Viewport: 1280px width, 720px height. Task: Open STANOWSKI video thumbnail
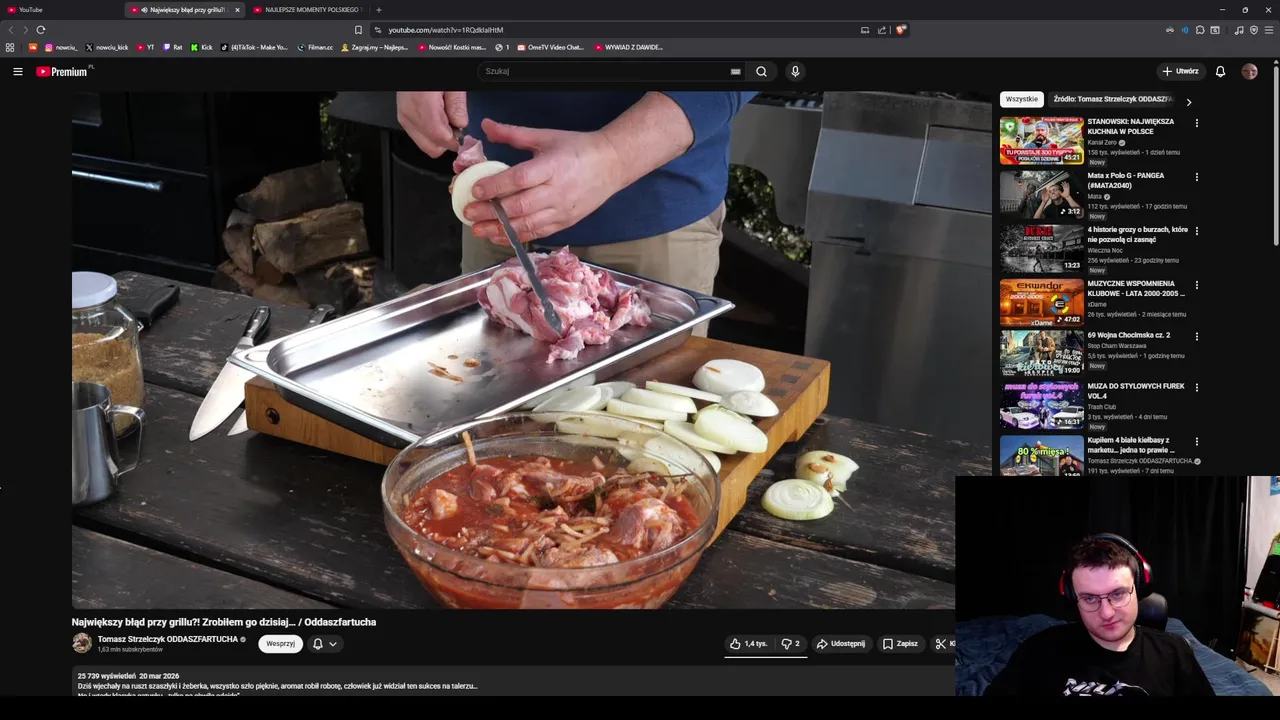point(1041,140)
